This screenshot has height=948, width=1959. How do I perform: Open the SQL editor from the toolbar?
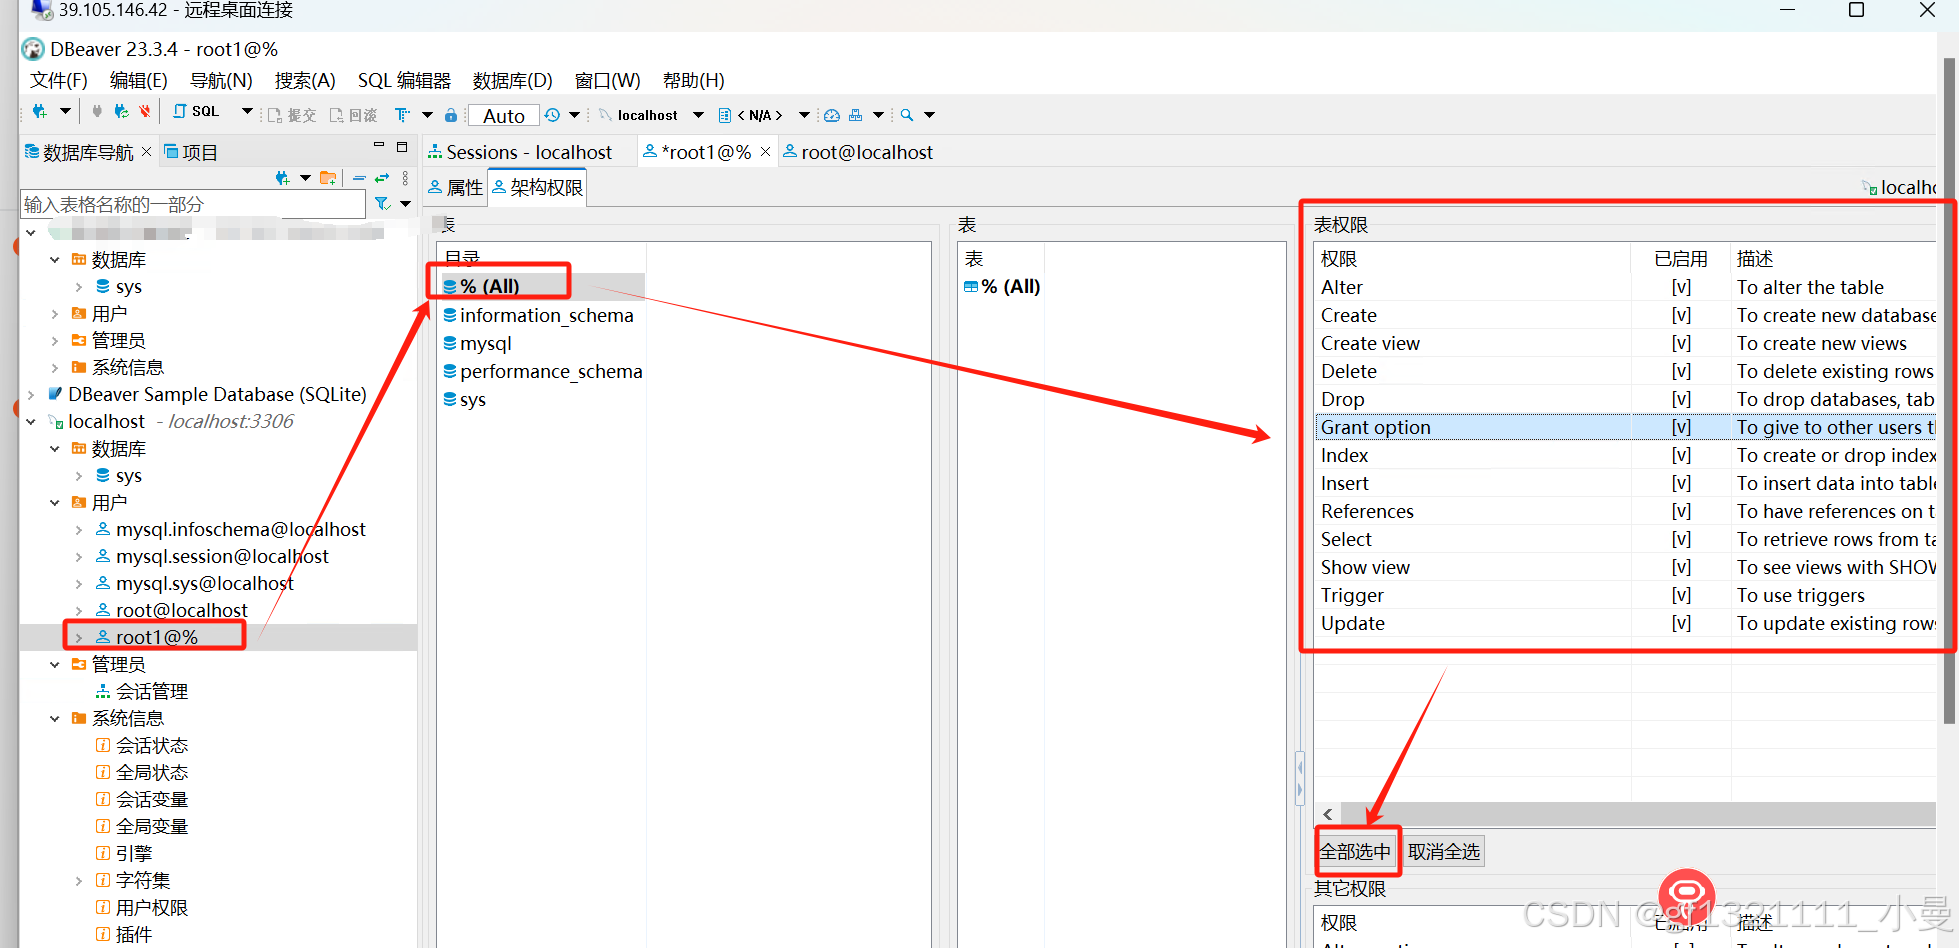pos(193,112)
